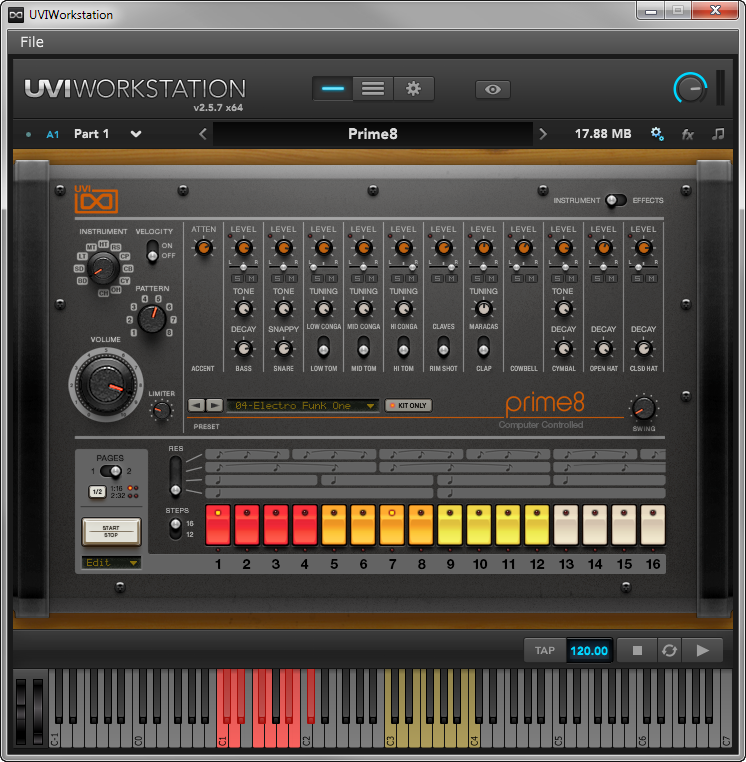Open the File menu
The width and height of the screenshot is (746, 762).
click(x=32, y=42)
